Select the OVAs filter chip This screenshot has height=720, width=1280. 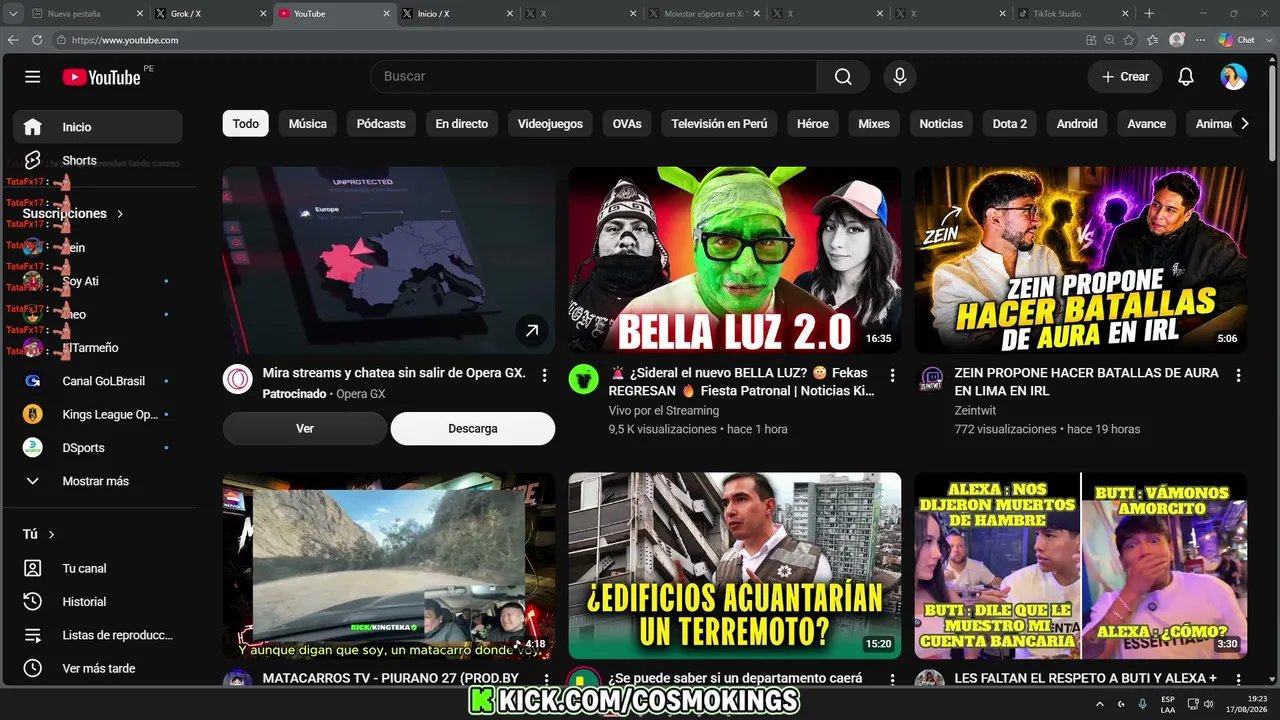tap(627, 124)
